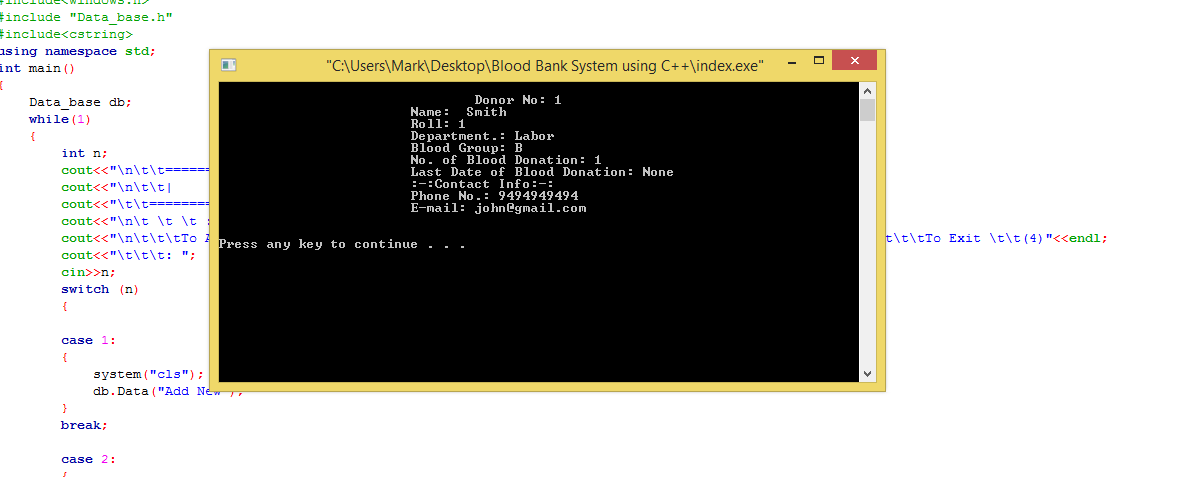Click the 'int n;' code line
The height and width of the screenshot is (477, 1201).
click(x=84, y=153)
